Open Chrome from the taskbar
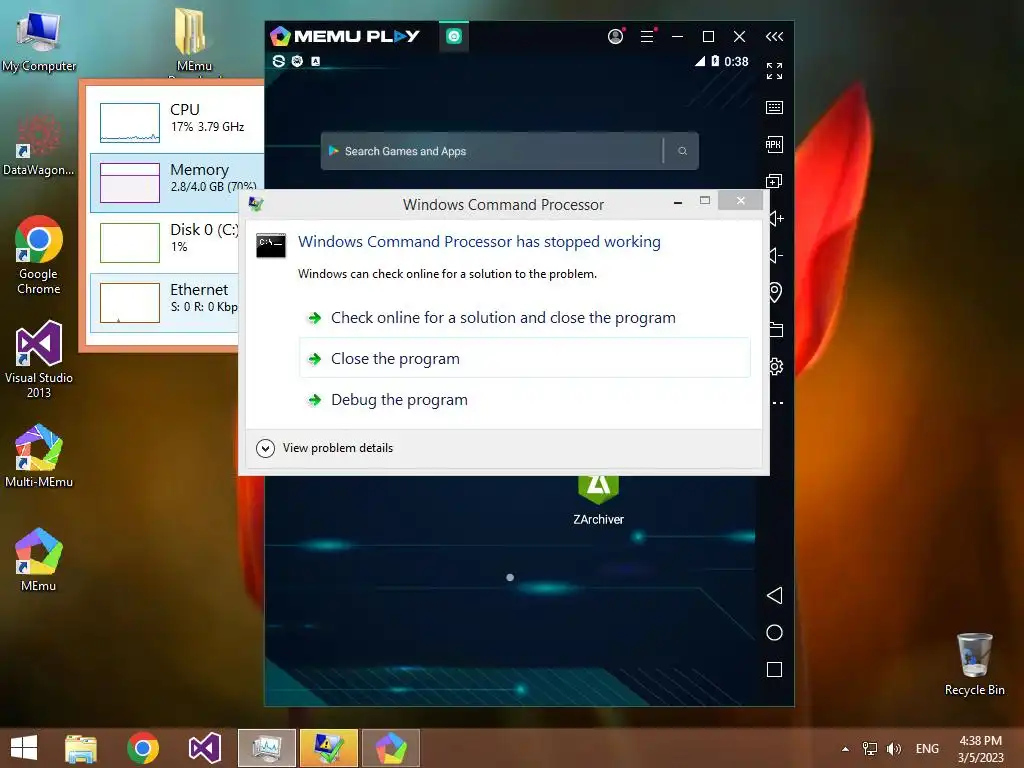Screen dimensions: 1024x768 click(143, 748)
